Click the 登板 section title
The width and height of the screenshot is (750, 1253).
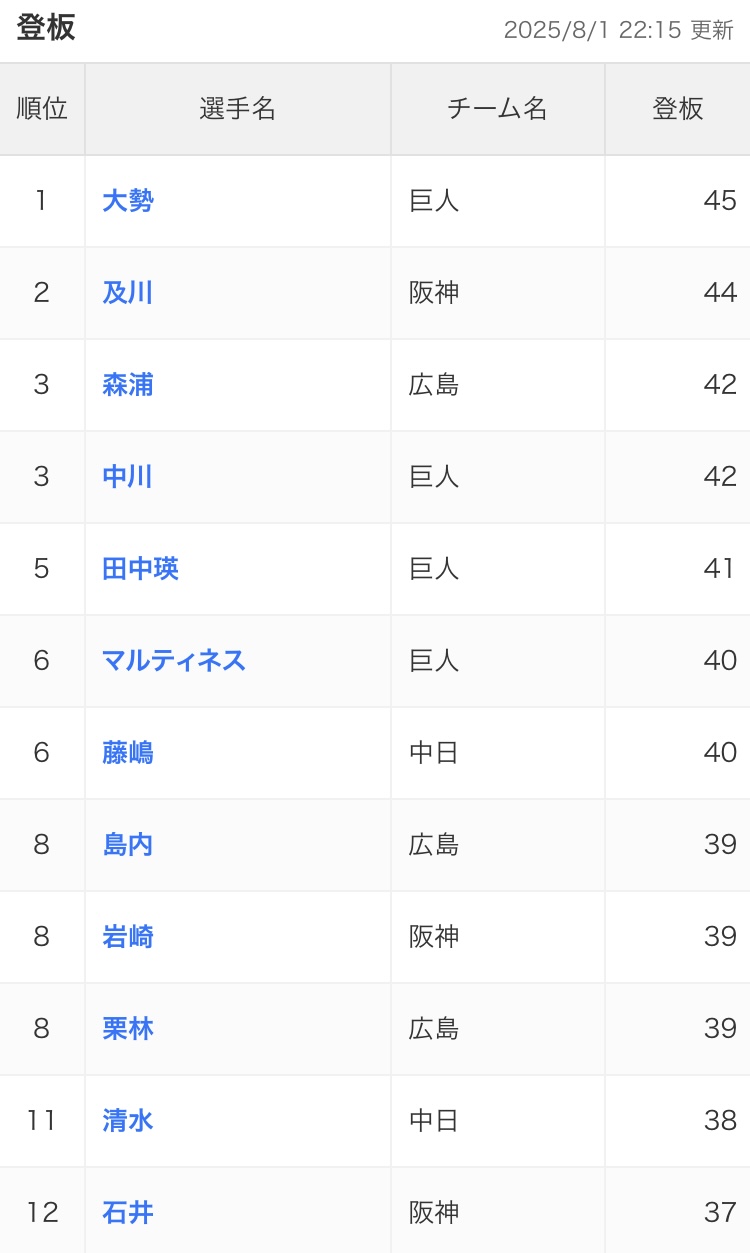46,28
